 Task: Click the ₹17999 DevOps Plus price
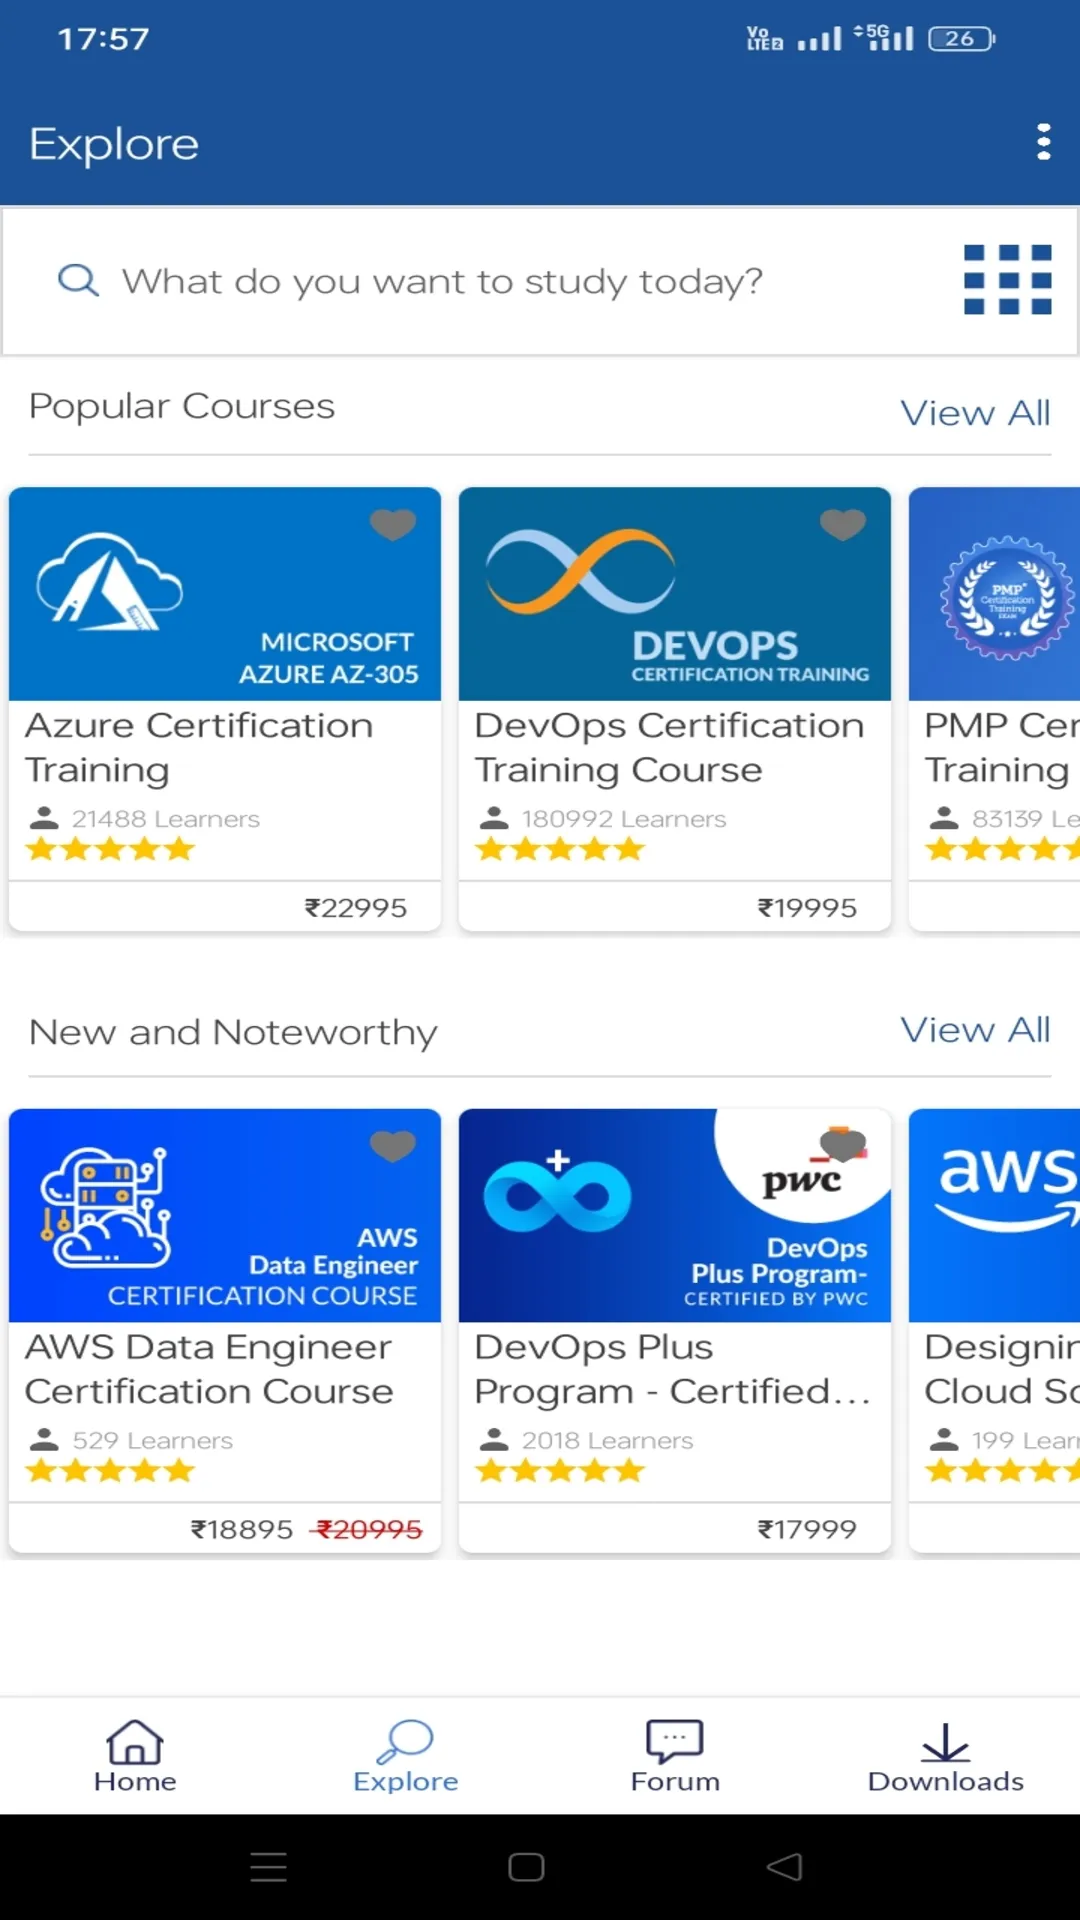pos(807,1529)
